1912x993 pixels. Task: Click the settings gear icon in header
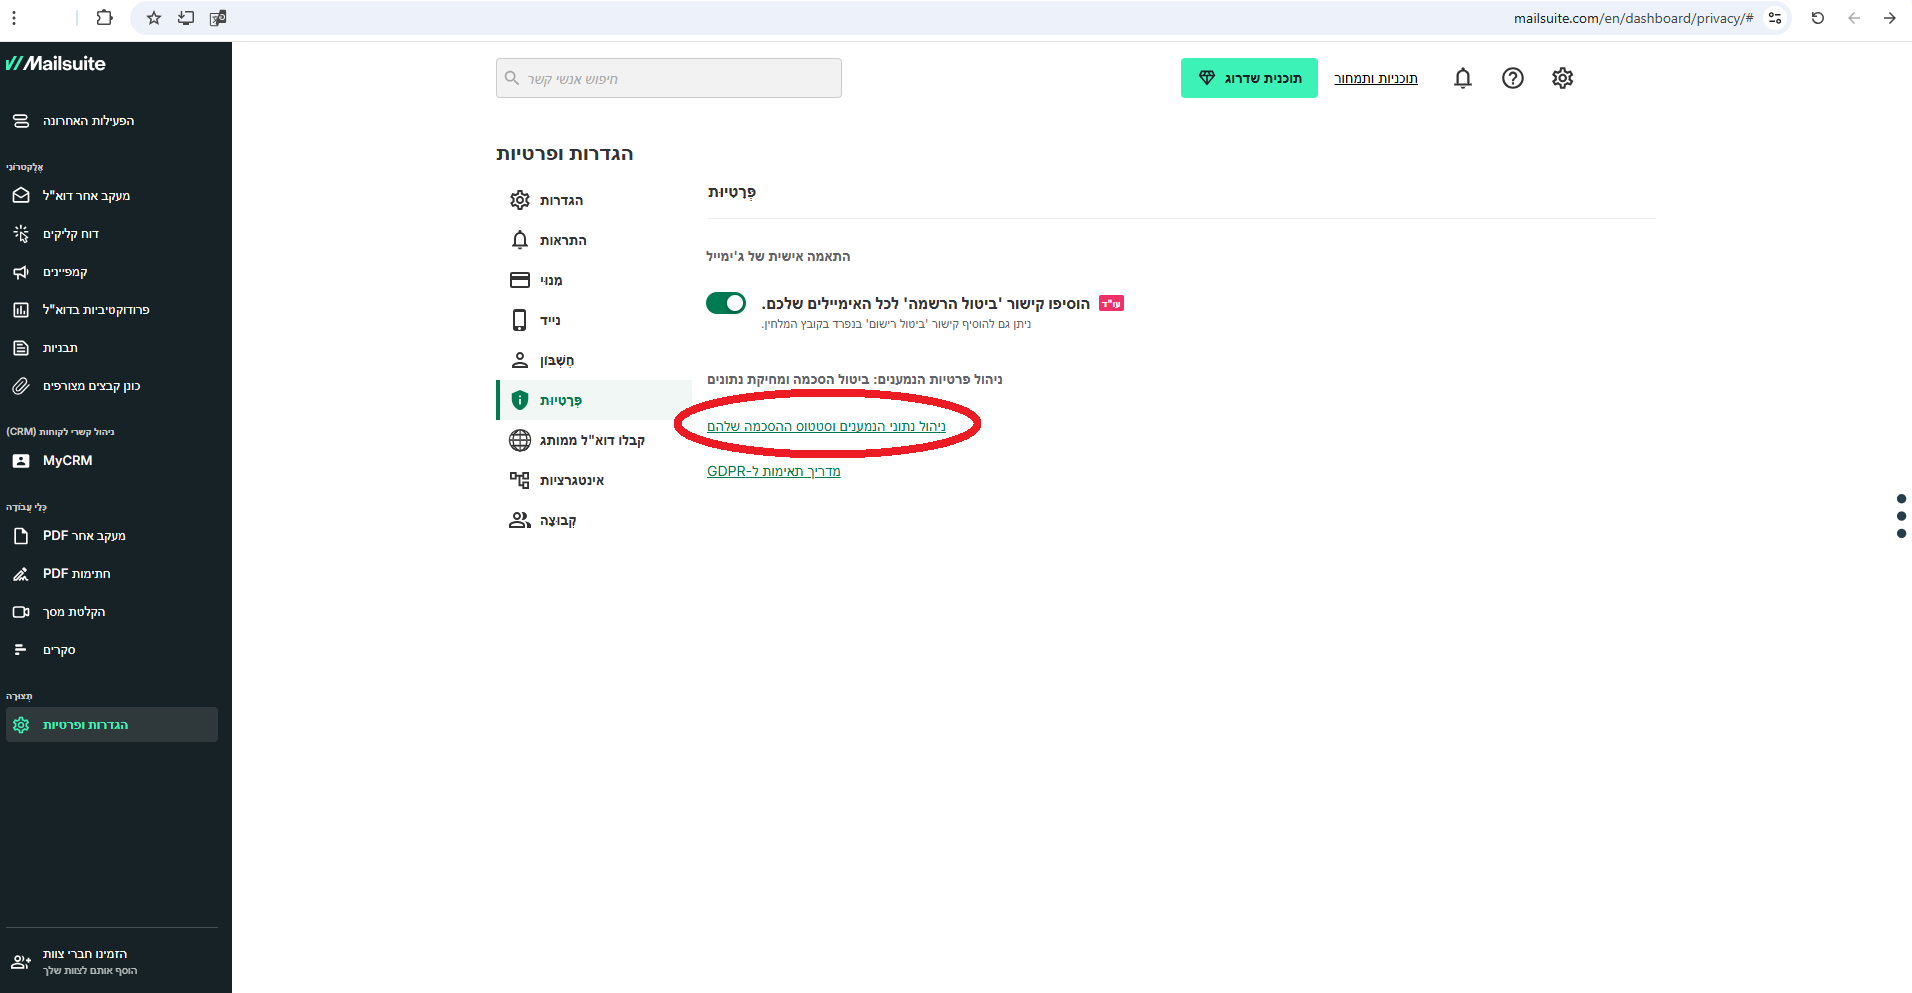coord(1562,78)
